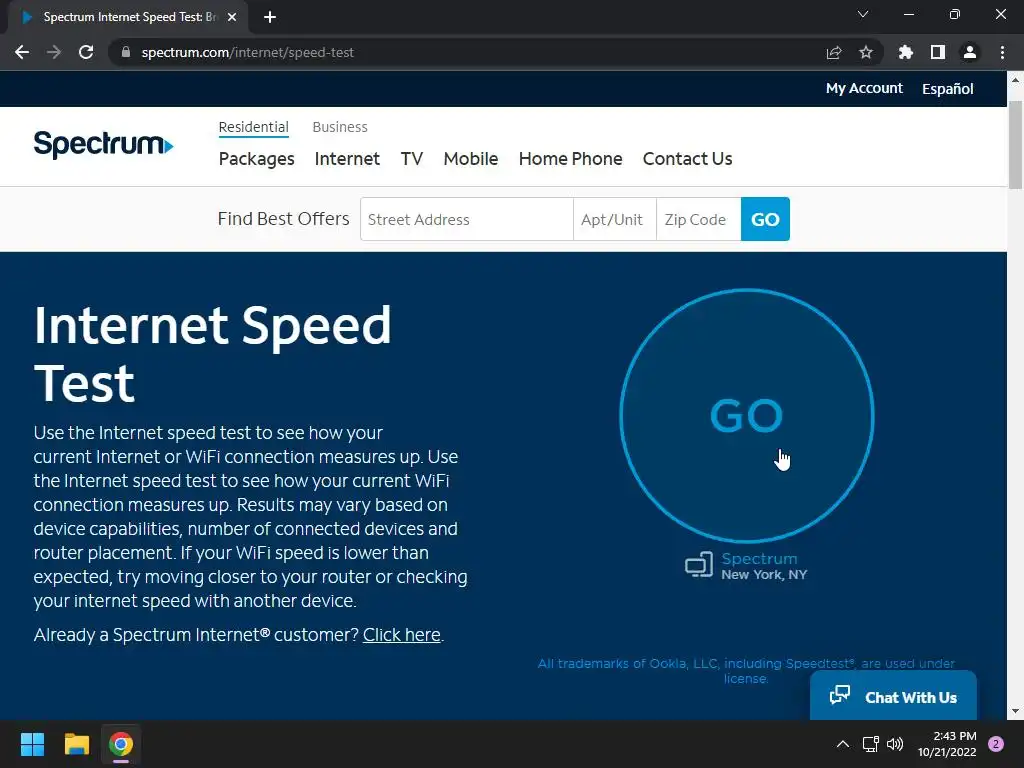This screenshot has height=768, width=1024.
Task: Close the Spectrum Internet Speed Test tab
Action: tap(232, 17)
